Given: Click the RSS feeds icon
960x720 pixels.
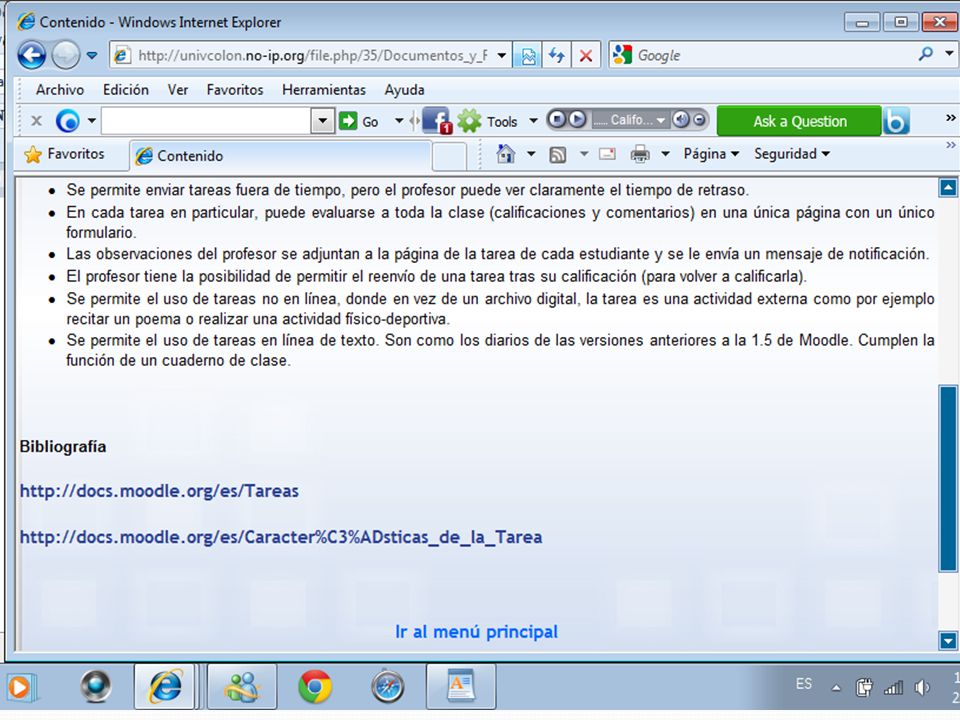Looking at the screenshot, I should click(x=557, y=154).
